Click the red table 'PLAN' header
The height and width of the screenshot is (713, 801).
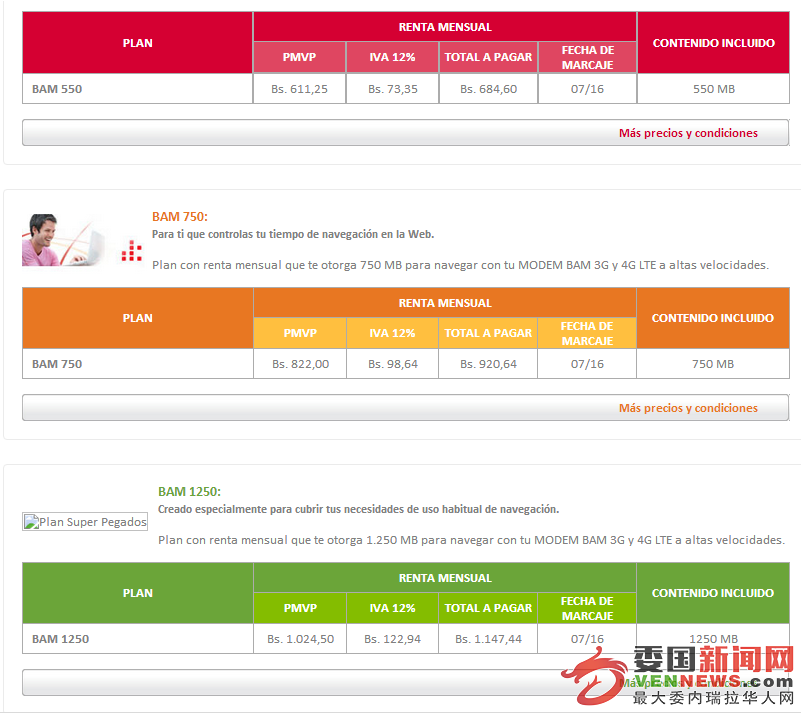[x=137, y=43]
